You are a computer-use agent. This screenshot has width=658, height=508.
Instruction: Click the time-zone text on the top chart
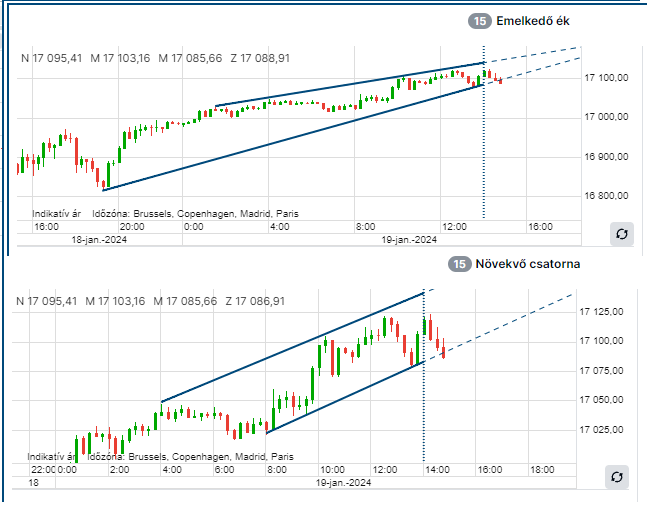196,214
